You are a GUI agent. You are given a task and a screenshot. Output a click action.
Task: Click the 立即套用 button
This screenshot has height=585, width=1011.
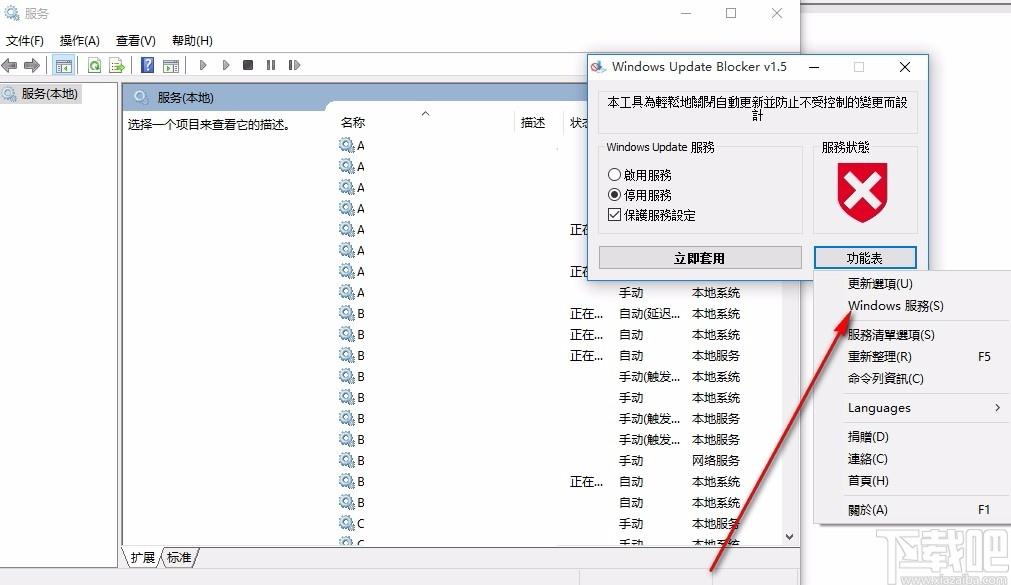[700, 258]
